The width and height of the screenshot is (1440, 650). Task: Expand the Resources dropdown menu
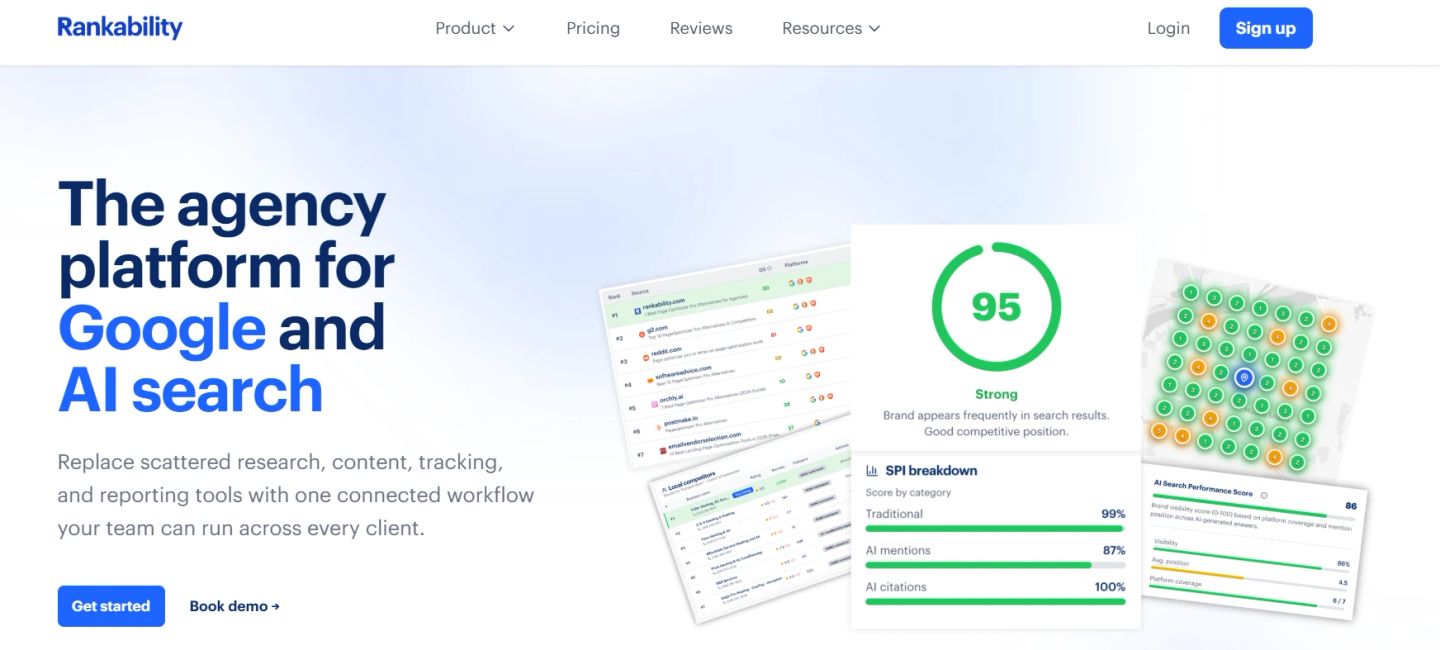pyautogui.click(x=831, y=28)
